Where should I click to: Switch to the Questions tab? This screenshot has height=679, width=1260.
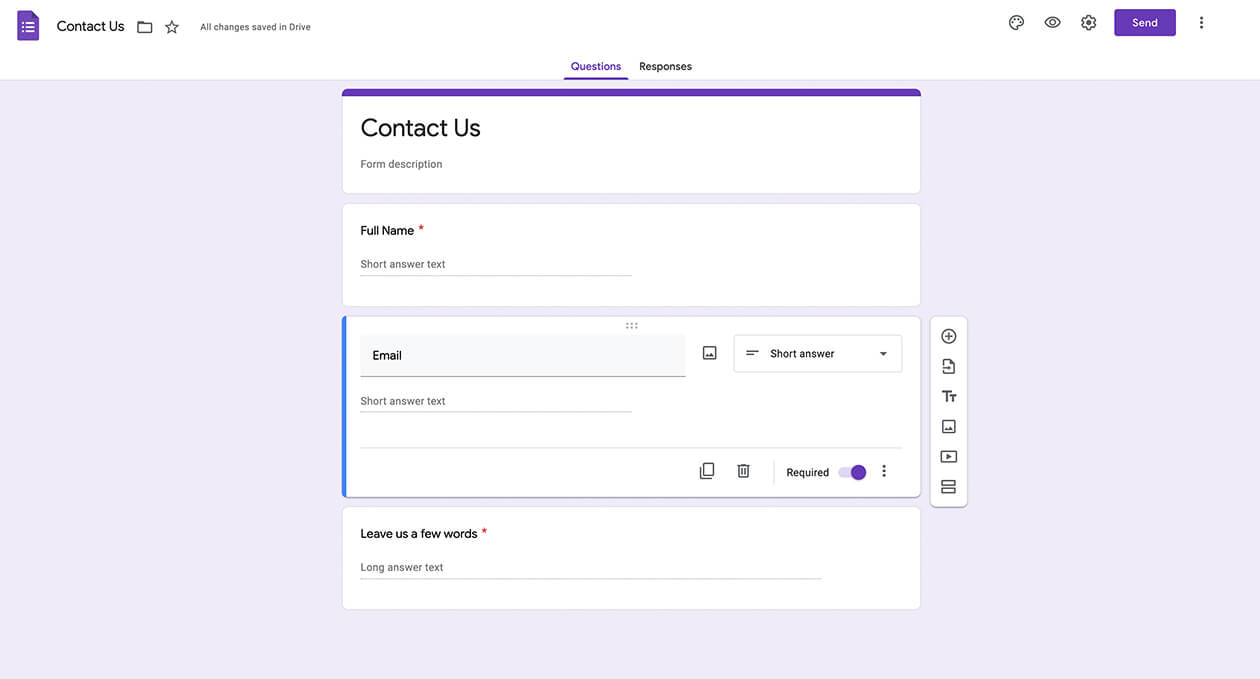pos(596,67)
